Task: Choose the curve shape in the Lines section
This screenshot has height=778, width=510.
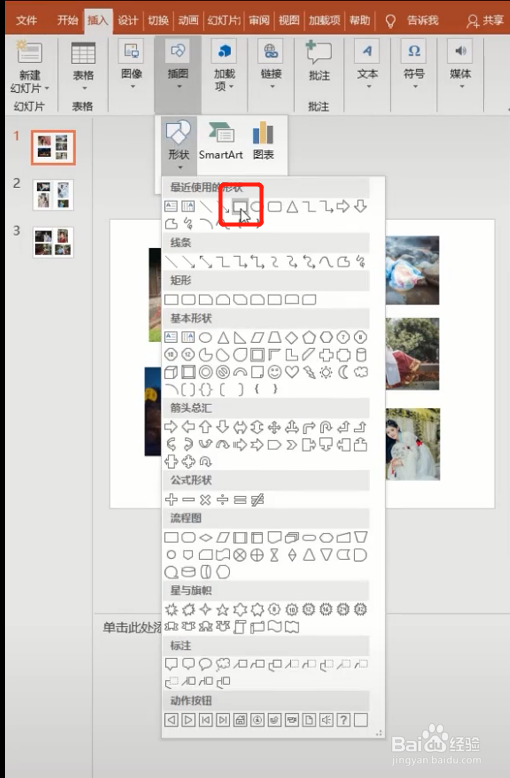Action: pos(326,261)
